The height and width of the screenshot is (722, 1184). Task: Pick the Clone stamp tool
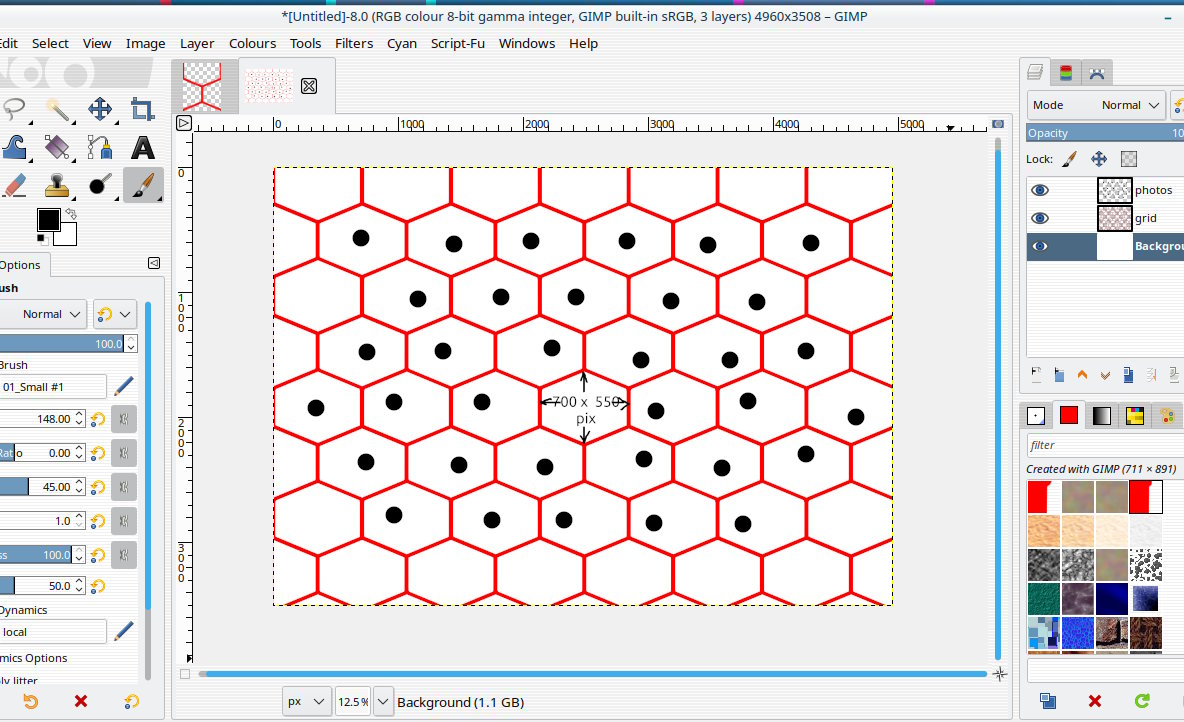click(x=57, y=185)
